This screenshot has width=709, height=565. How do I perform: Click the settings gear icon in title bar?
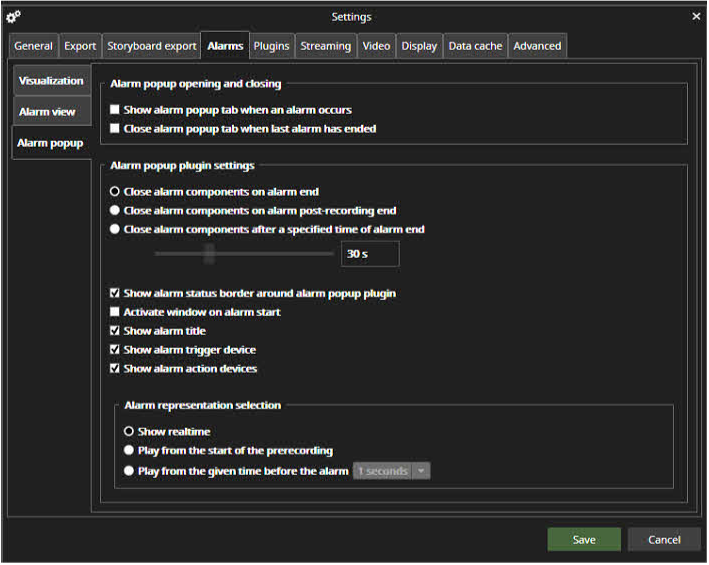(x=14, y=17)
